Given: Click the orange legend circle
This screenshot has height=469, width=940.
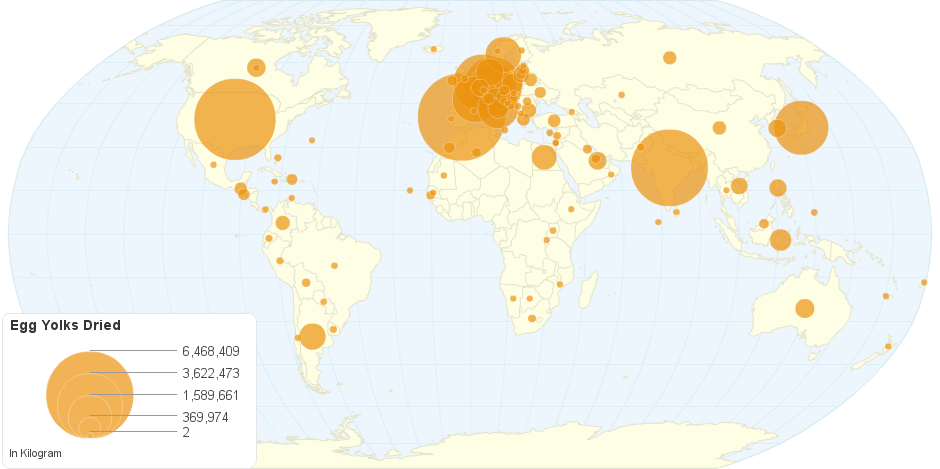Looking at the screenshot, I should pos(90,394).
